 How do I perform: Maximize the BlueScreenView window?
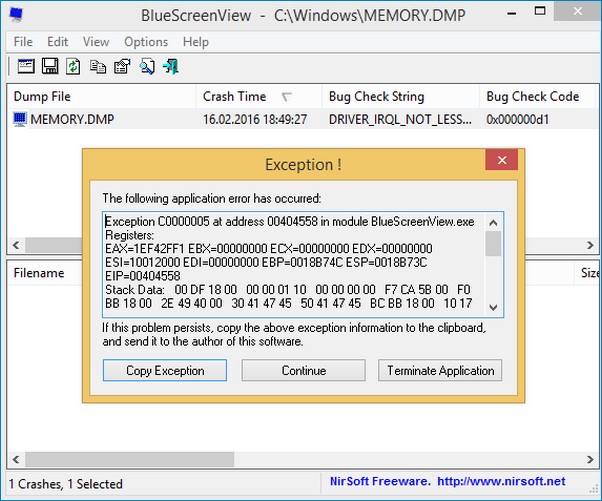click(540, 12)
